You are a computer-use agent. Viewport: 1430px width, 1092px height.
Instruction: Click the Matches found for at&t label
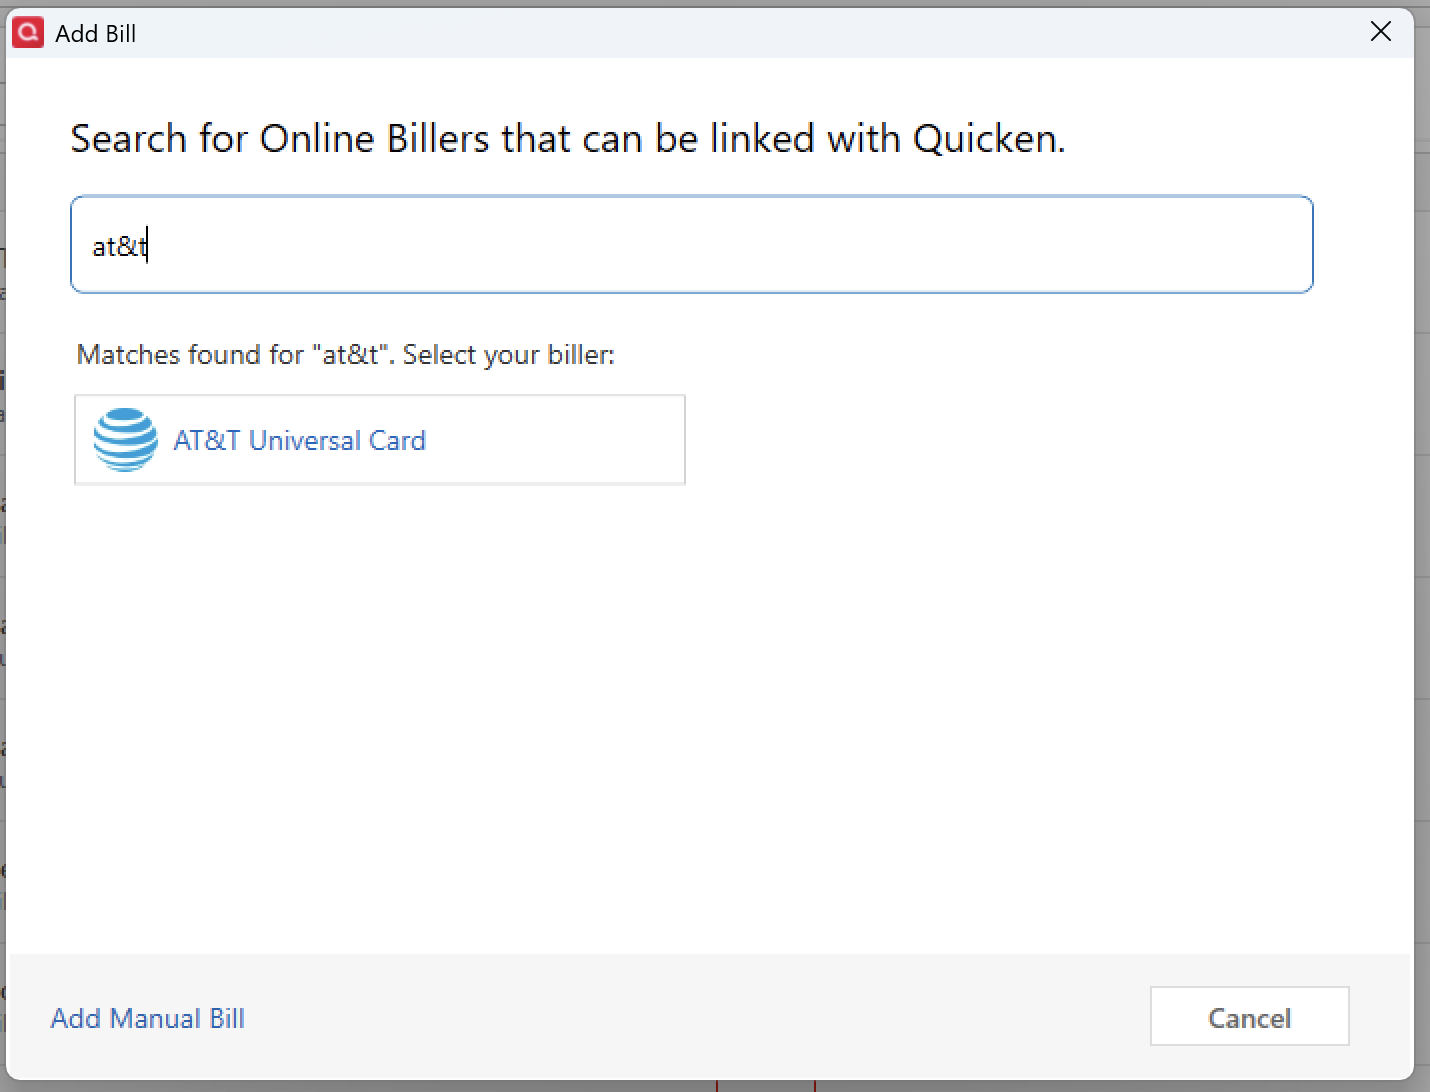point(345,355)
